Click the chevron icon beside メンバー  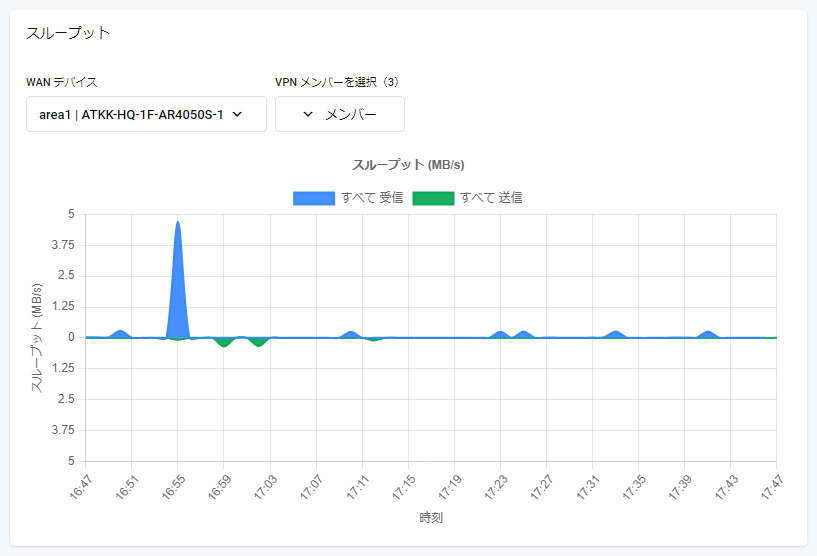click(308, 115)
